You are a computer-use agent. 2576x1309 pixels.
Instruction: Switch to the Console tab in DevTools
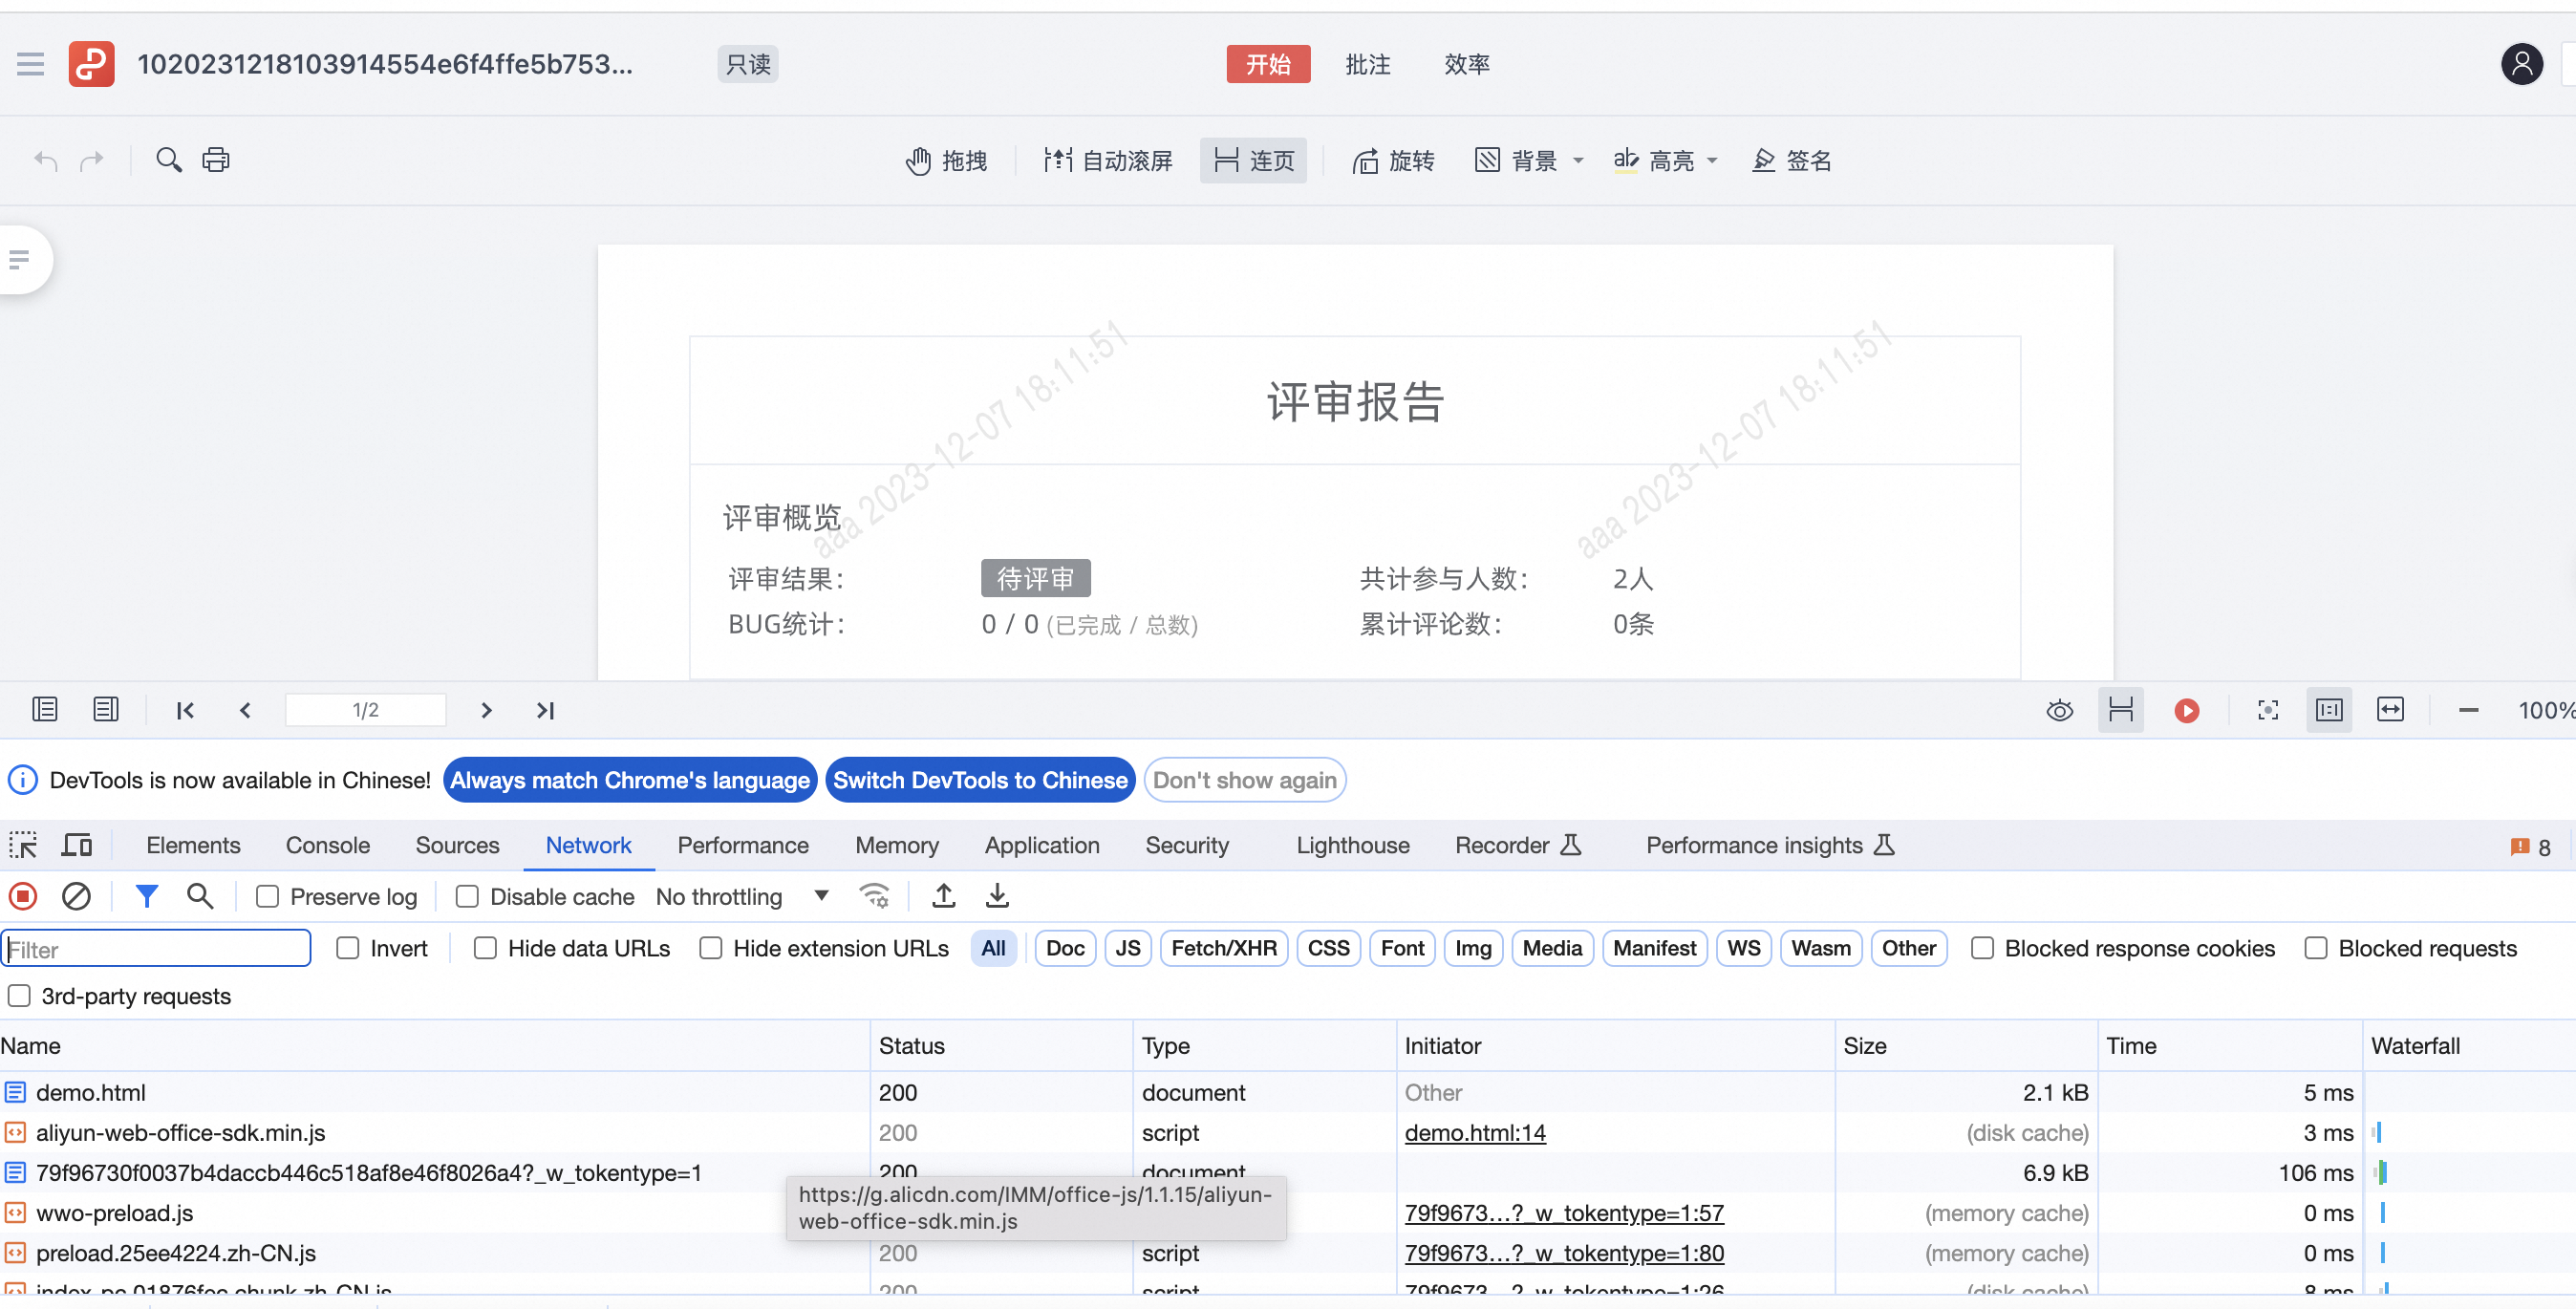[x=327, y=845]
